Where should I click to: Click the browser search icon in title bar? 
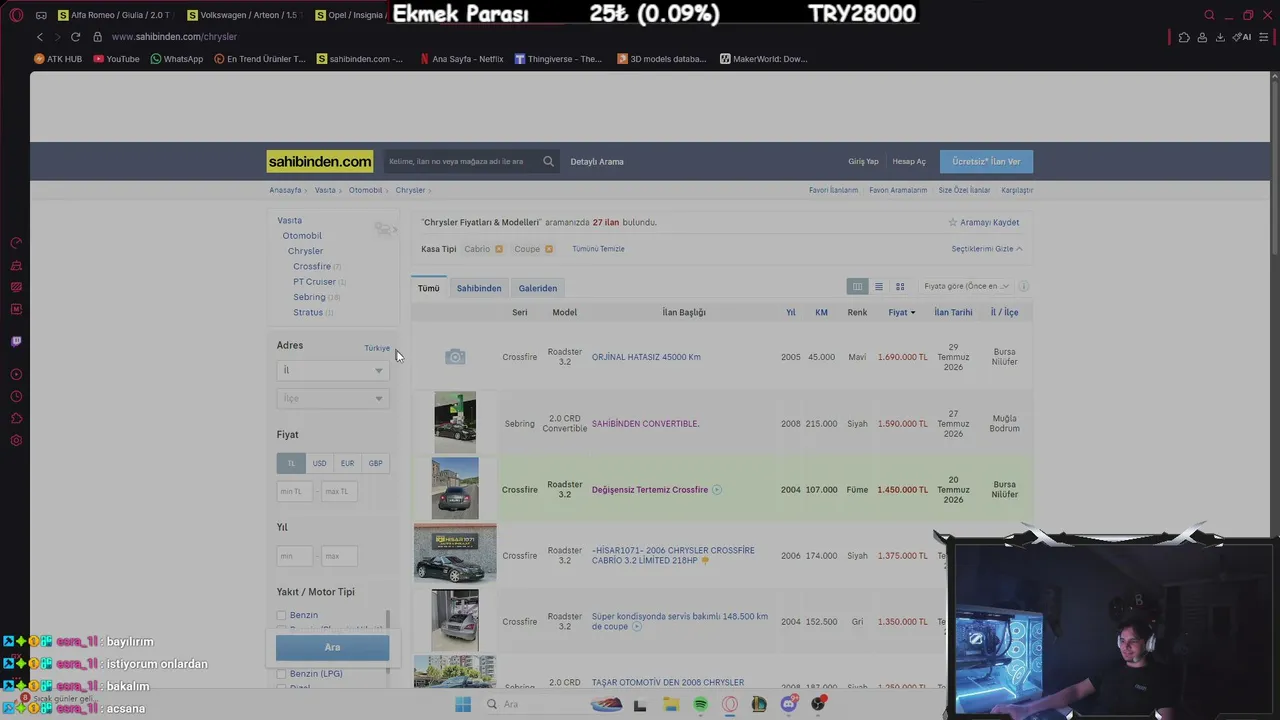click(x=1209, y=15)
